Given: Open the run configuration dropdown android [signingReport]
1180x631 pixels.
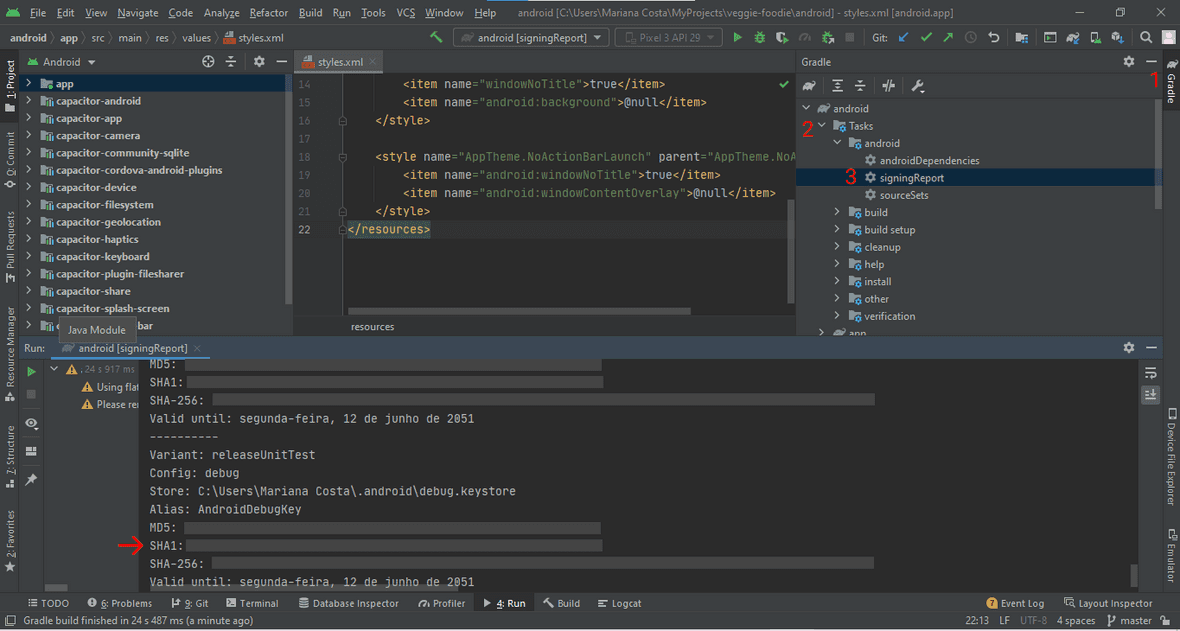Looking at the screenshot, I should pos(530,37).
